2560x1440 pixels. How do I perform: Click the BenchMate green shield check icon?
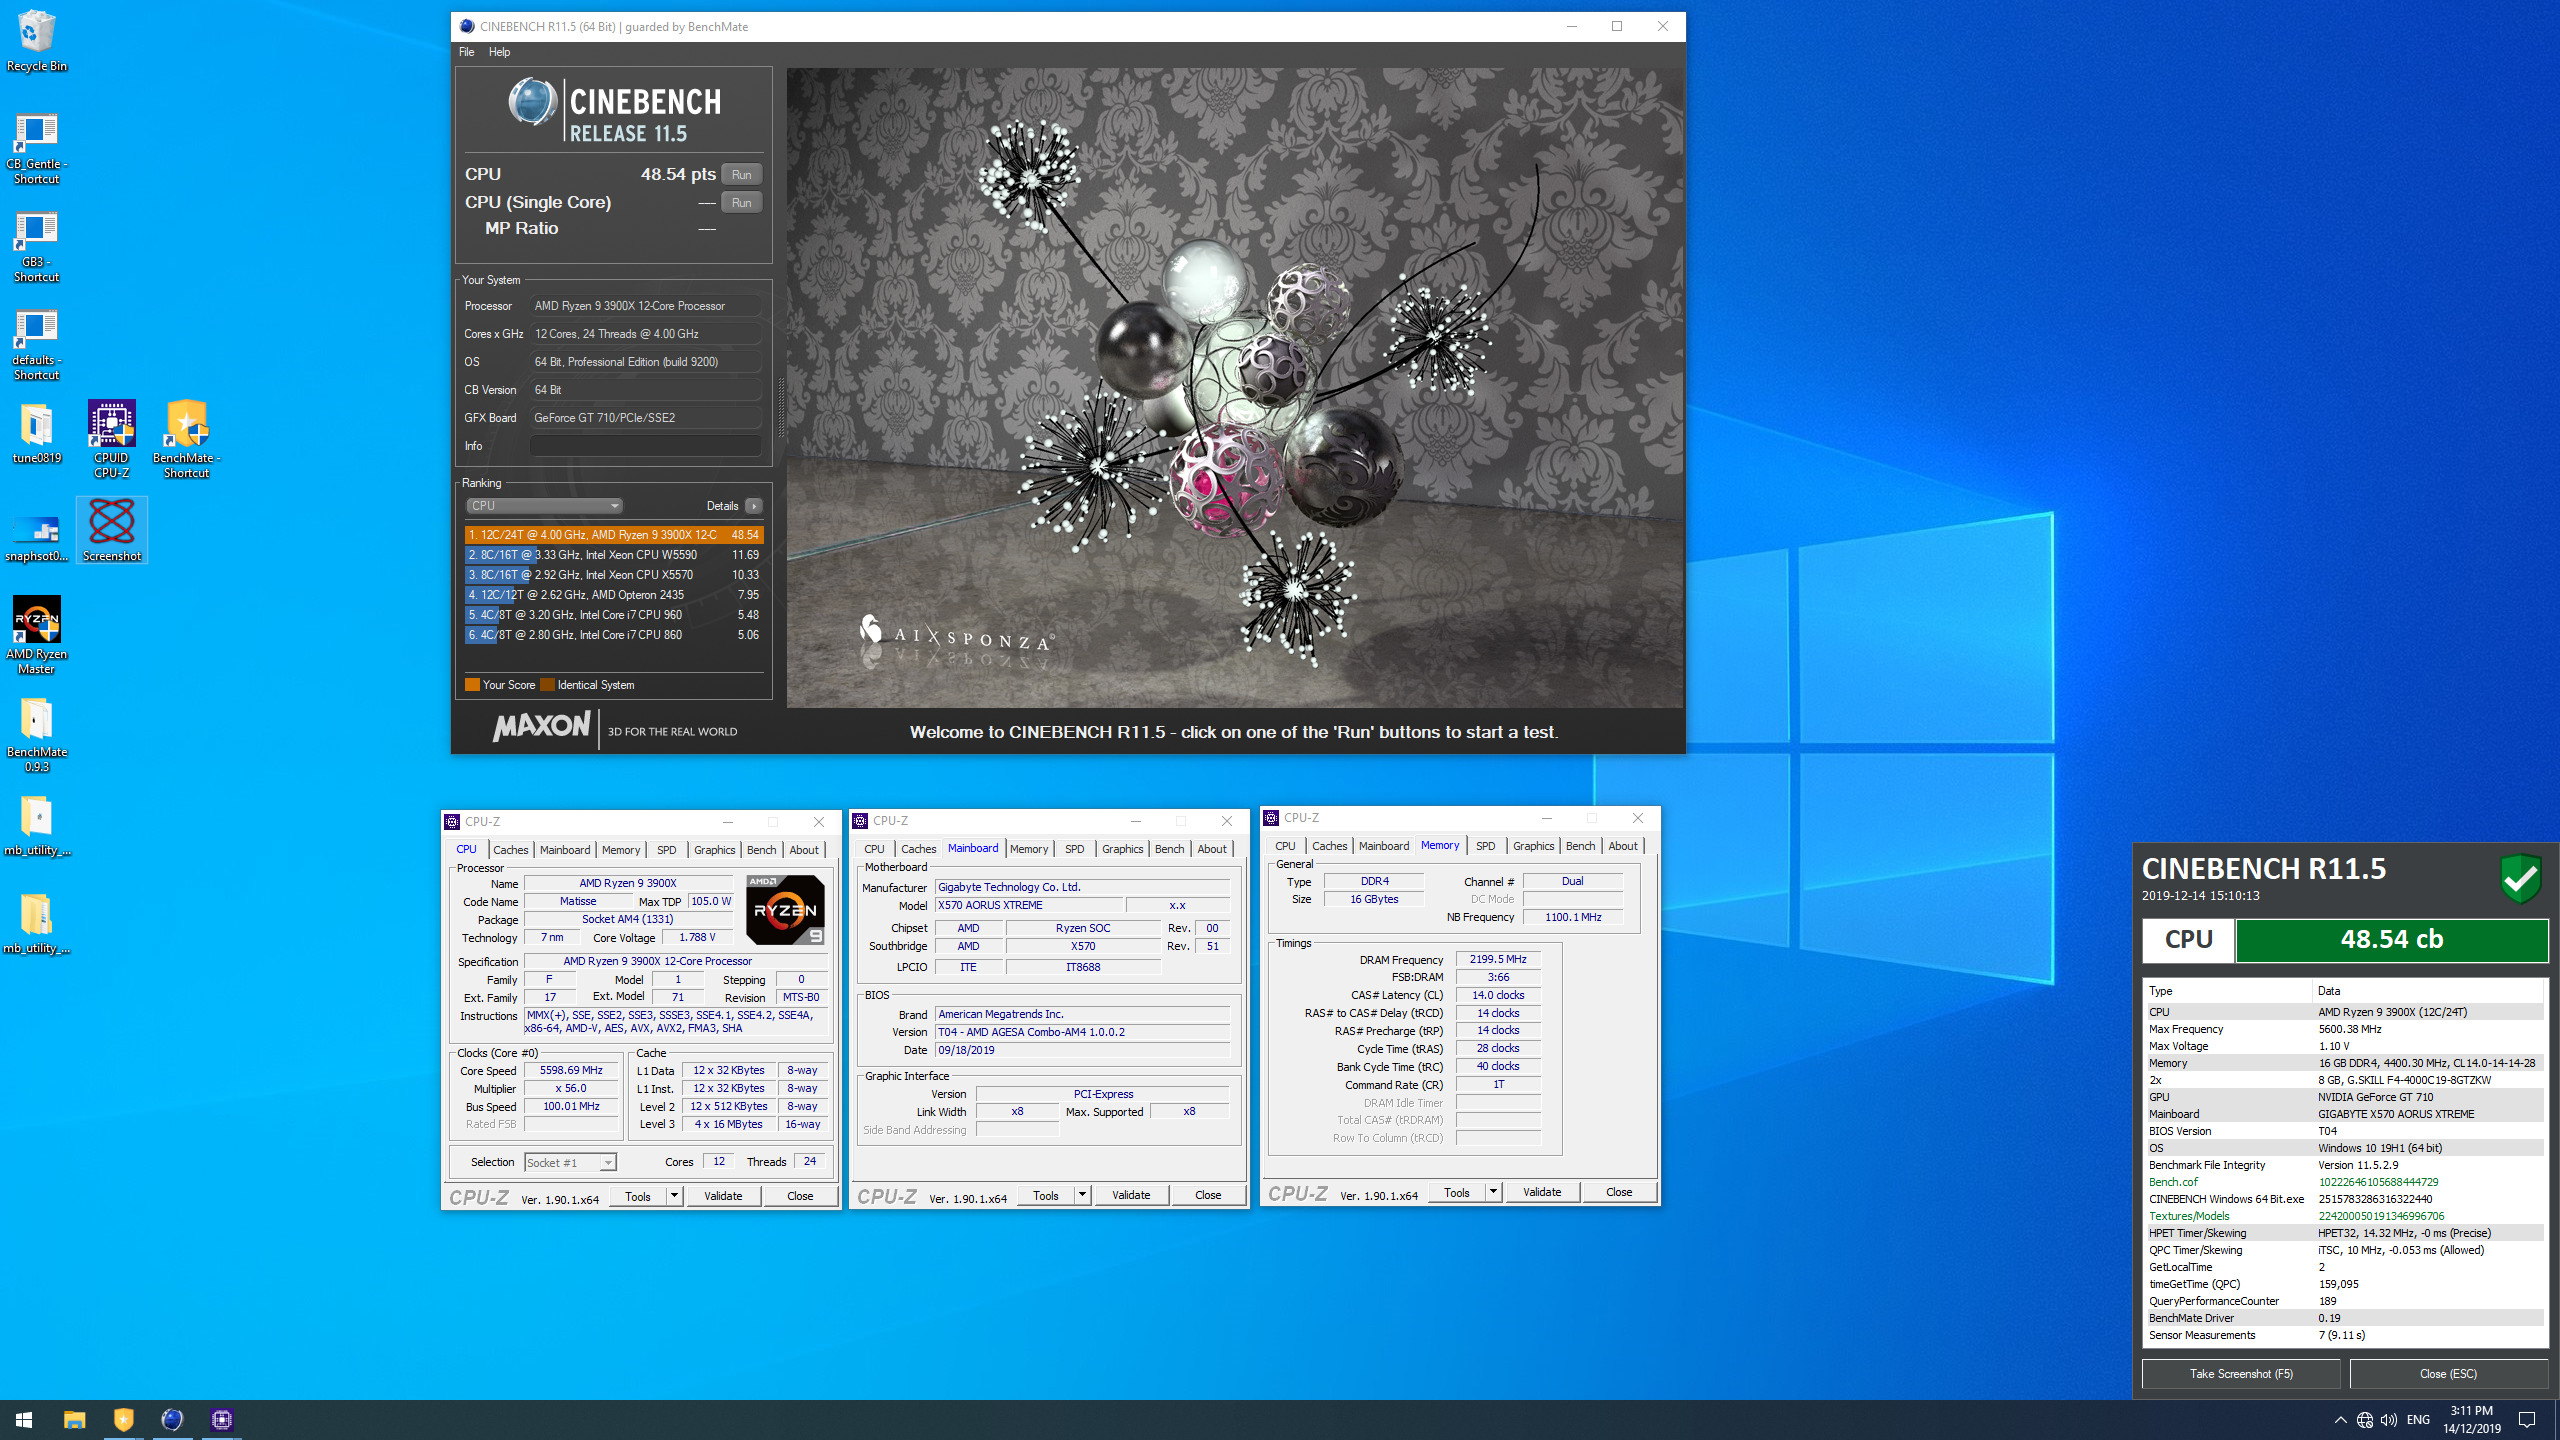coord(2520,878)
